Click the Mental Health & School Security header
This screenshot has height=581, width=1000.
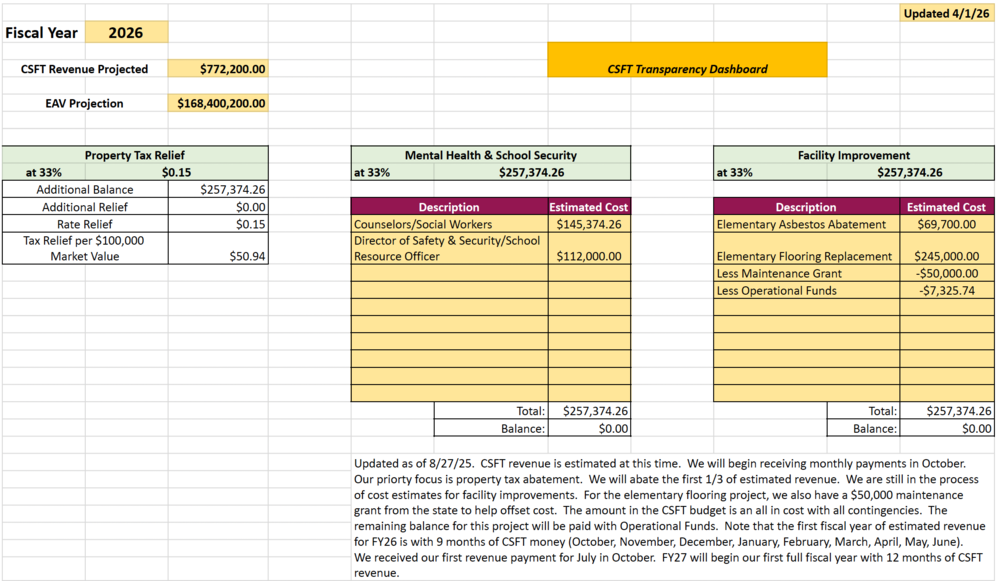[490, 155]
